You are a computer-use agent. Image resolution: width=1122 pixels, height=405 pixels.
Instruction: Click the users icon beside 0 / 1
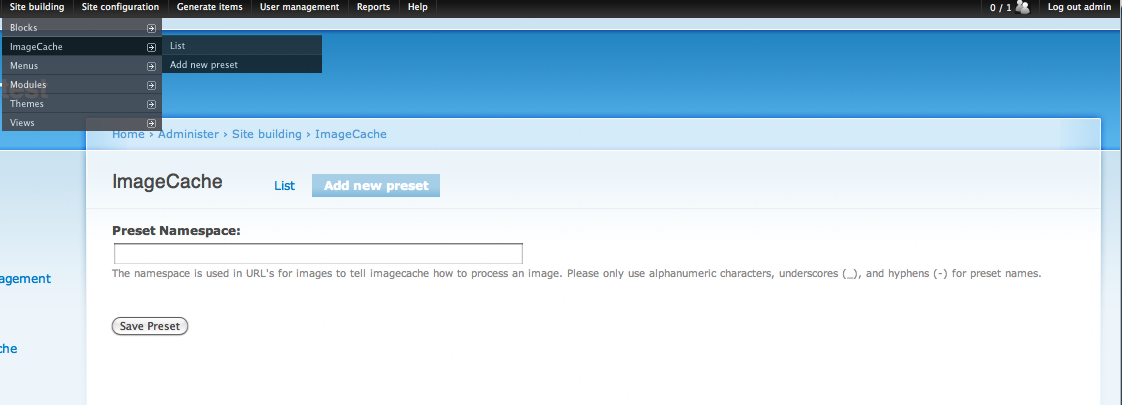point(1023,7)
